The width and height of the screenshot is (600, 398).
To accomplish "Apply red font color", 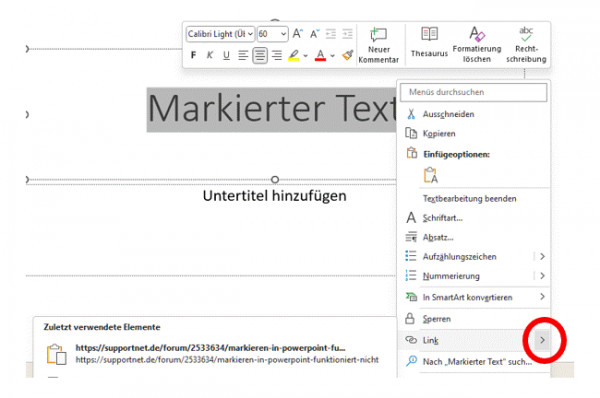I will 320,55.
